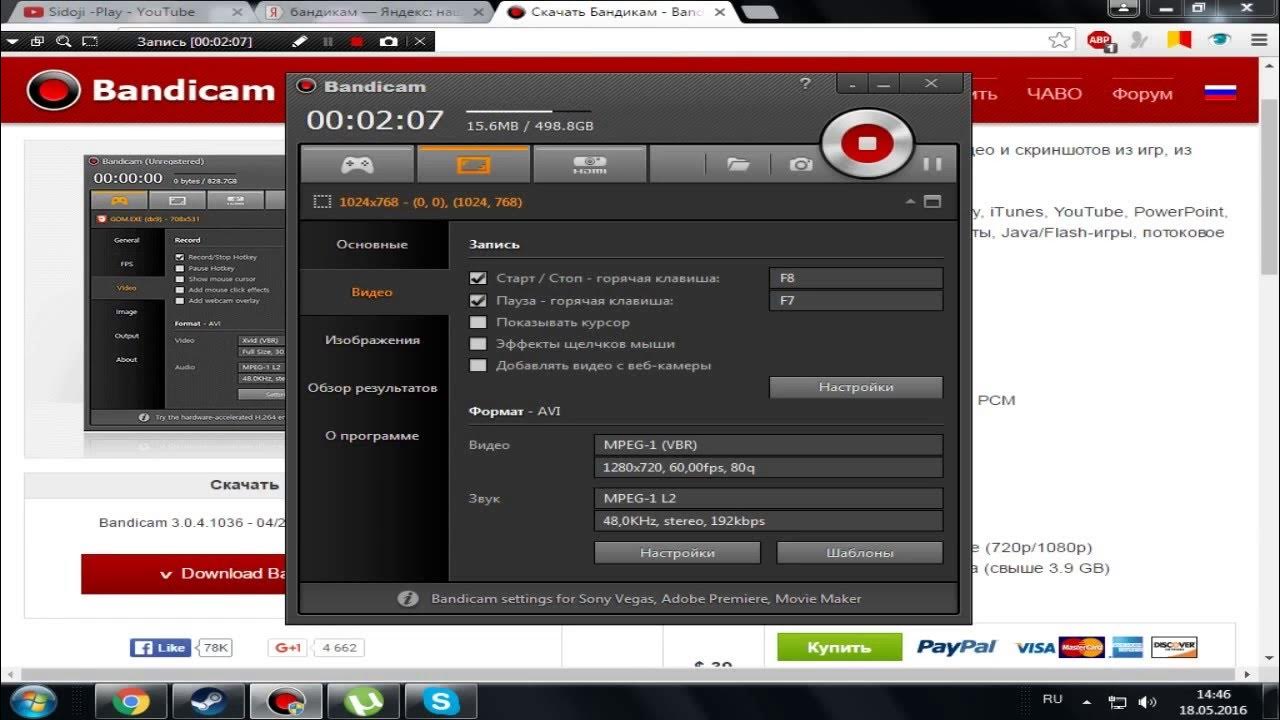Image resolution: width=1280 pixels, height=720 pixels.
Task: Click the F7 hotkey field
Action: pos(856,300)
